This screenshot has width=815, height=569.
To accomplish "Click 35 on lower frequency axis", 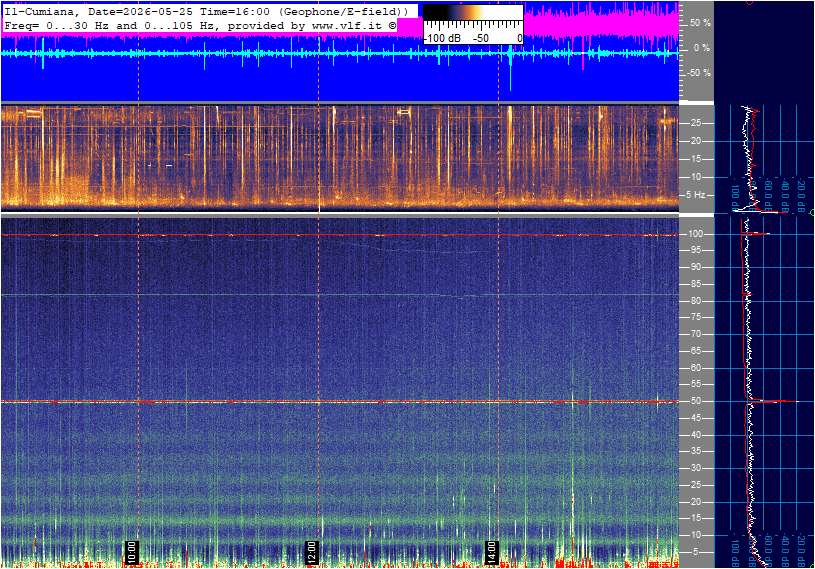I will pos(695,452).
